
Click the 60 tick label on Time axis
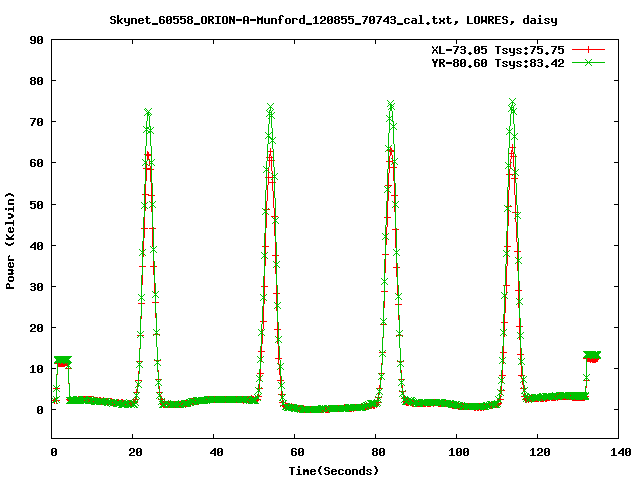297,452
